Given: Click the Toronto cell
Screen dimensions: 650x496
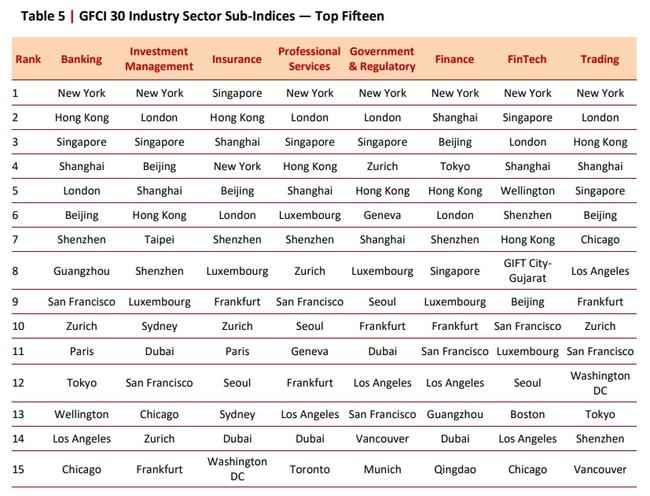Looking at the screenshot, I should click(x=309, y=469).
